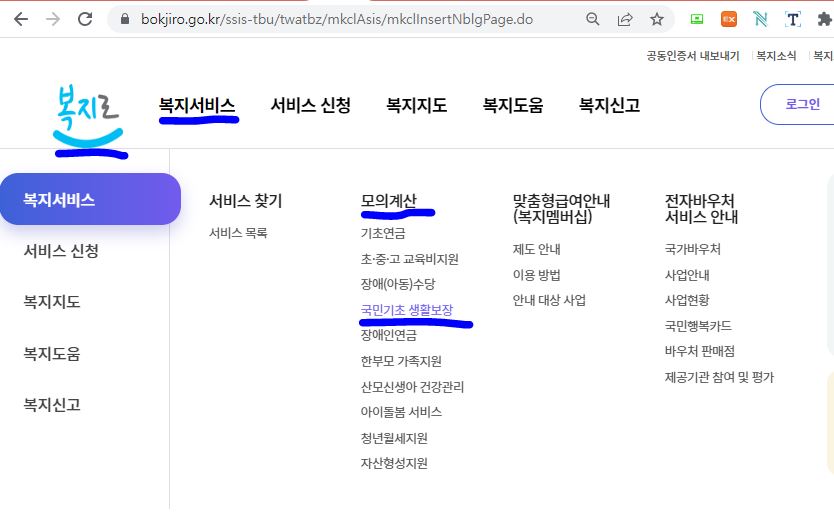Open 공동인증서 내보내기 link
The image size is (834, 512).
pos(693,56)
